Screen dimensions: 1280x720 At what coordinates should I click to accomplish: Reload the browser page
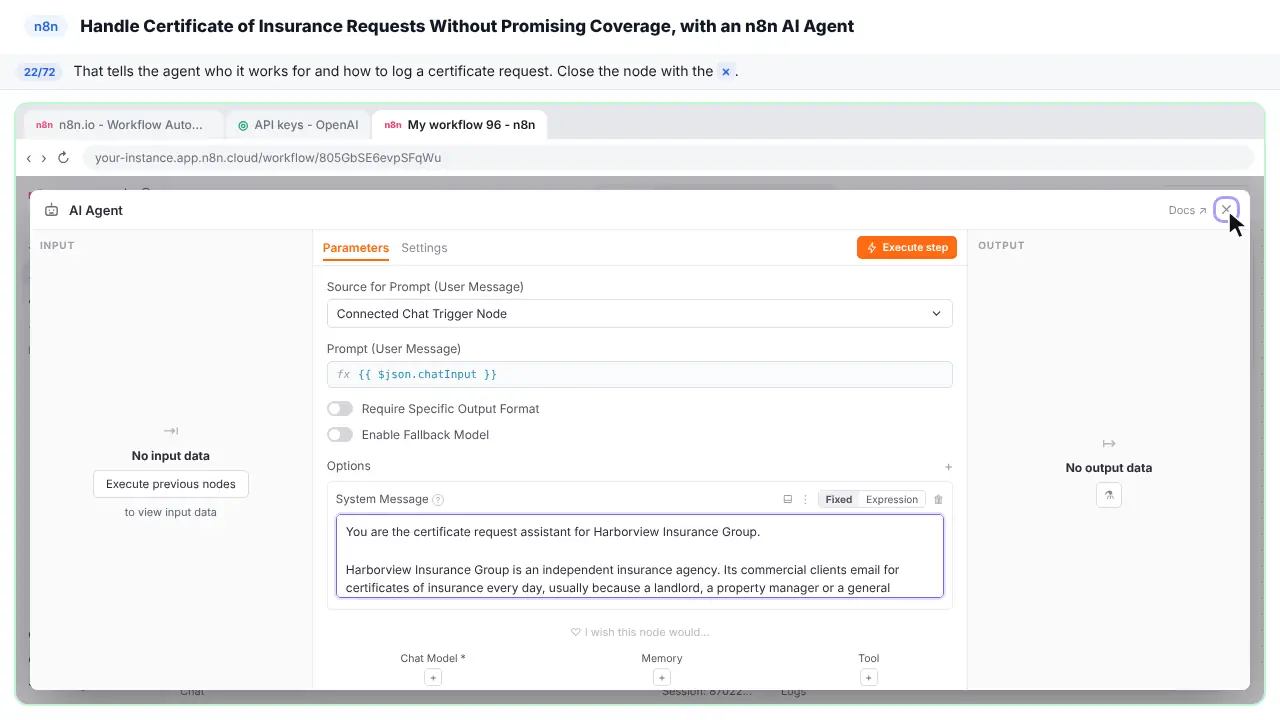click(63, 158)
